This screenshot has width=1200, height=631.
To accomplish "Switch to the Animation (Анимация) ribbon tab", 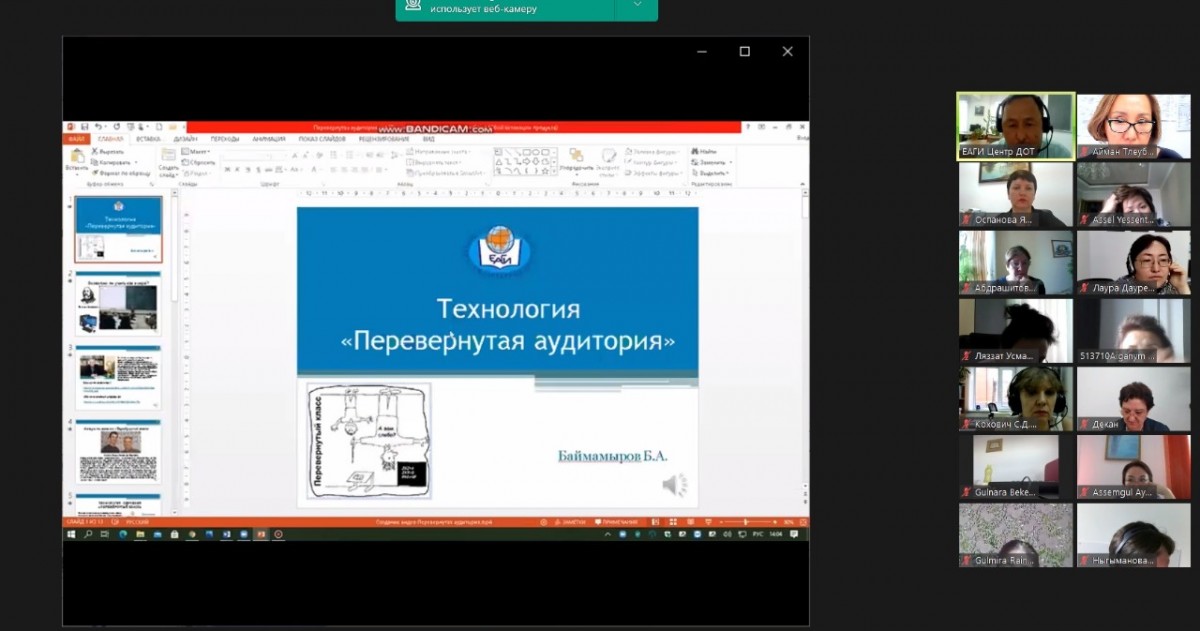I will (x=268, y=139).
